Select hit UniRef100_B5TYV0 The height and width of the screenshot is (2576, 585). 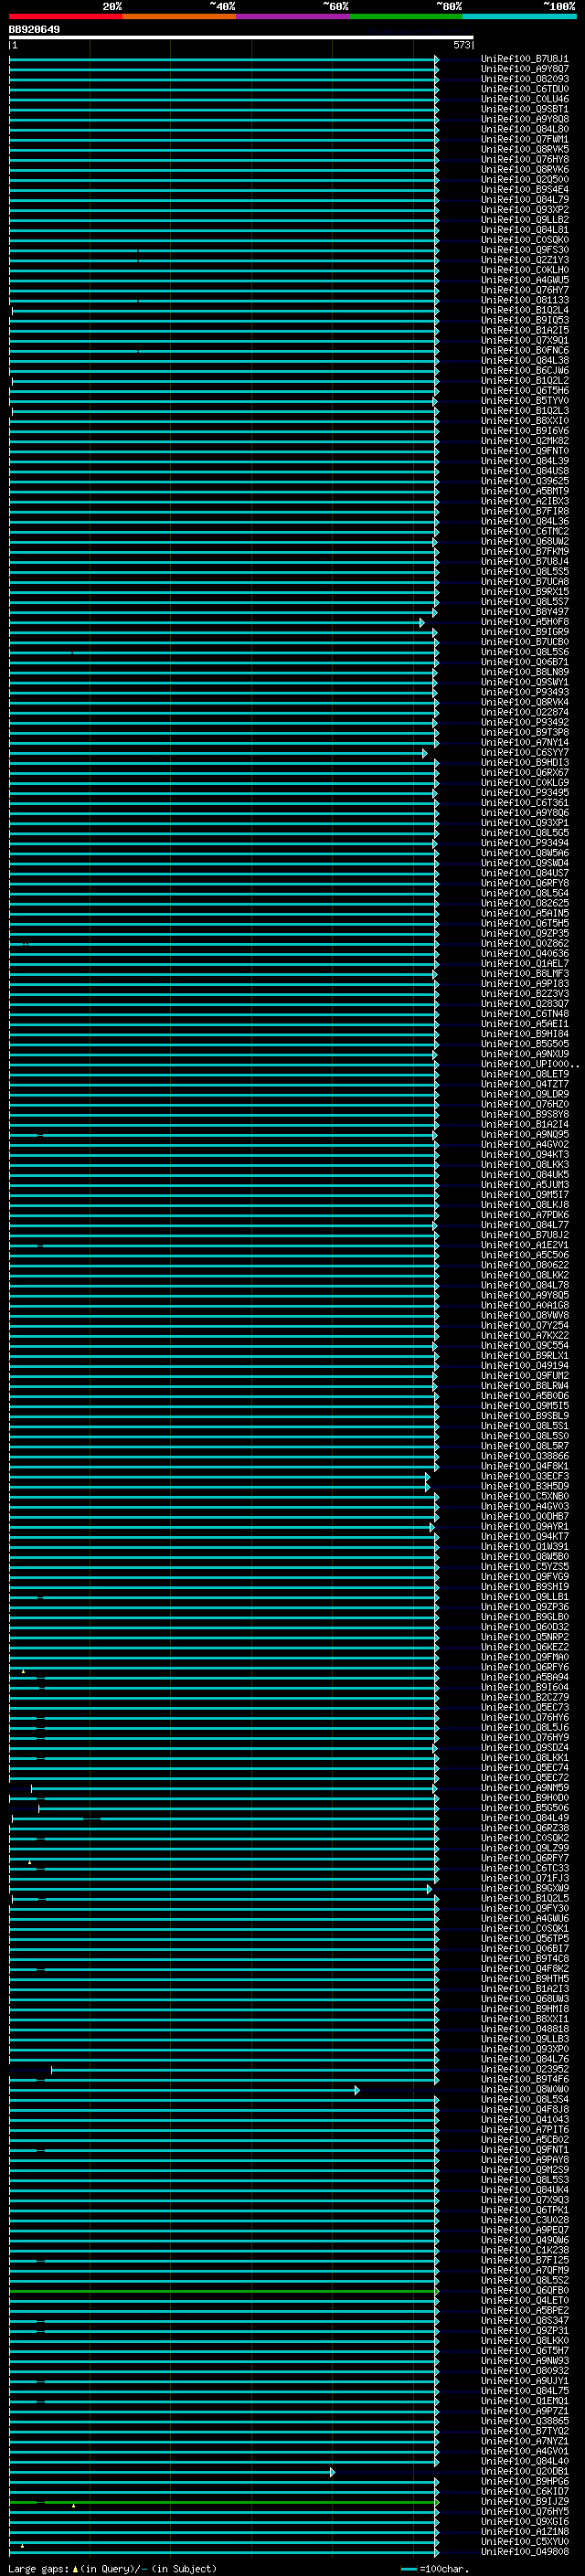pos(525,400)
